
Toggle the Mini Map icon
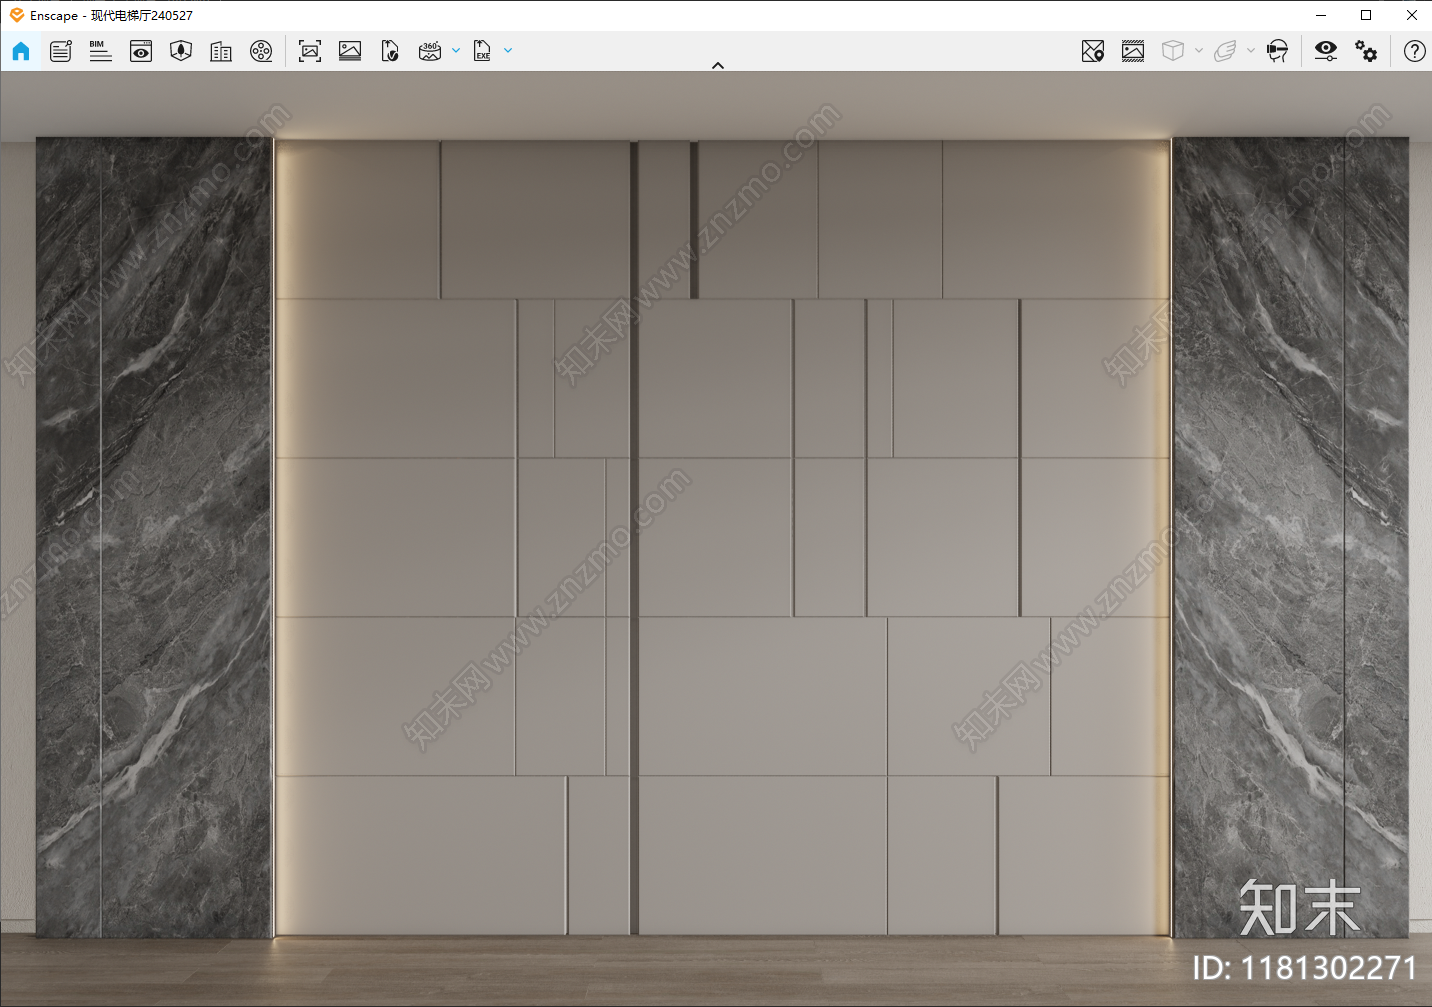[1093, 51]
